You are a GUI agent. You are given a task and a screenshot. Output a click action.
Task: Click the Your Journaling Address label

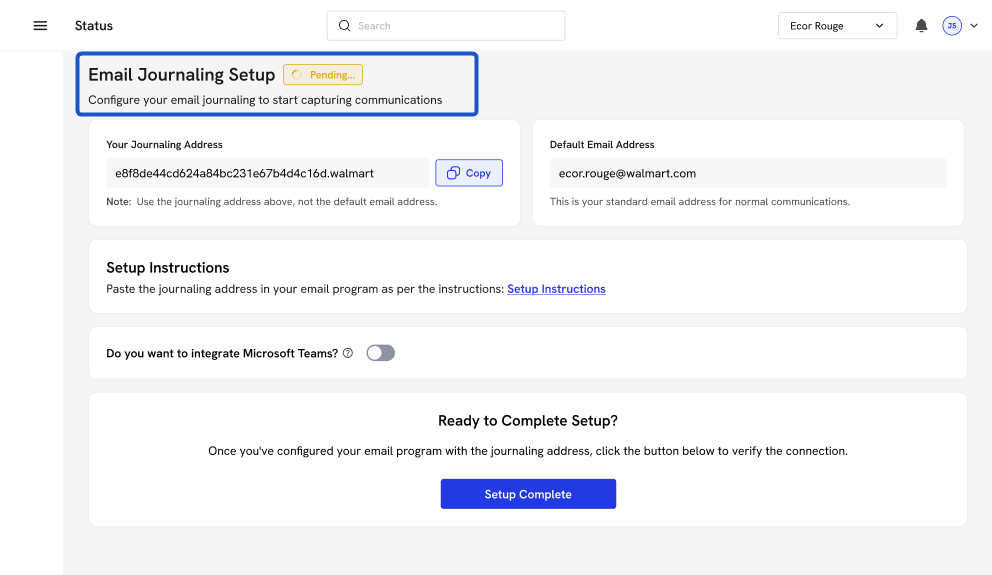164,145
